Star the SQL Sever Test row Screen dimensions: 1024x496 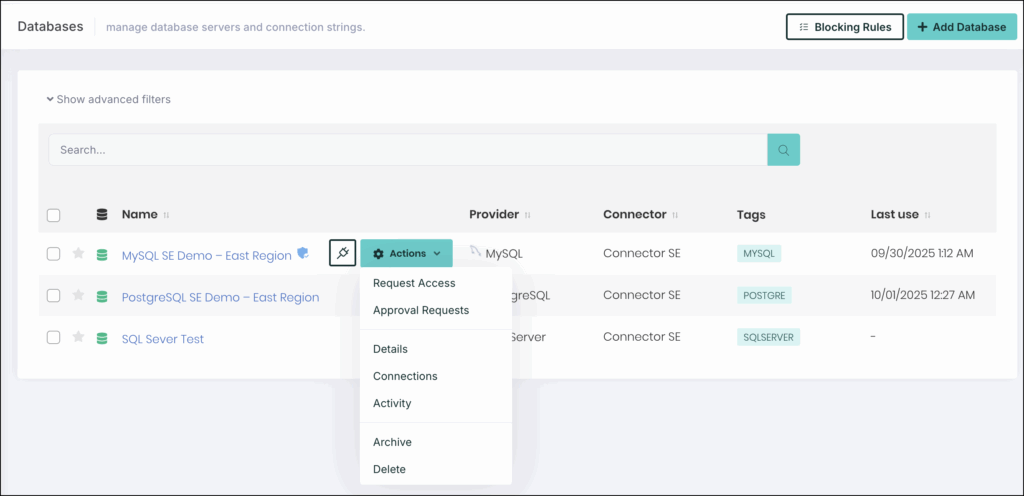78,338
